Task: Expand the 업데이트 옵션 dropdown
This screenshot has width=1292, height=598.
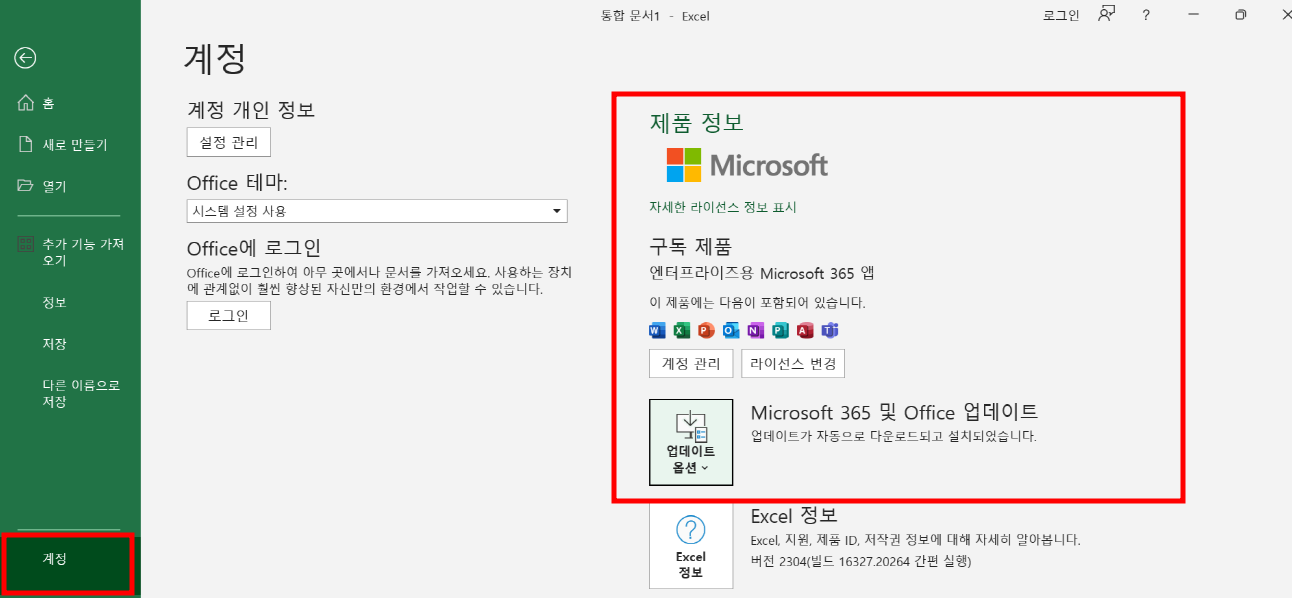Action: (691, 442)
